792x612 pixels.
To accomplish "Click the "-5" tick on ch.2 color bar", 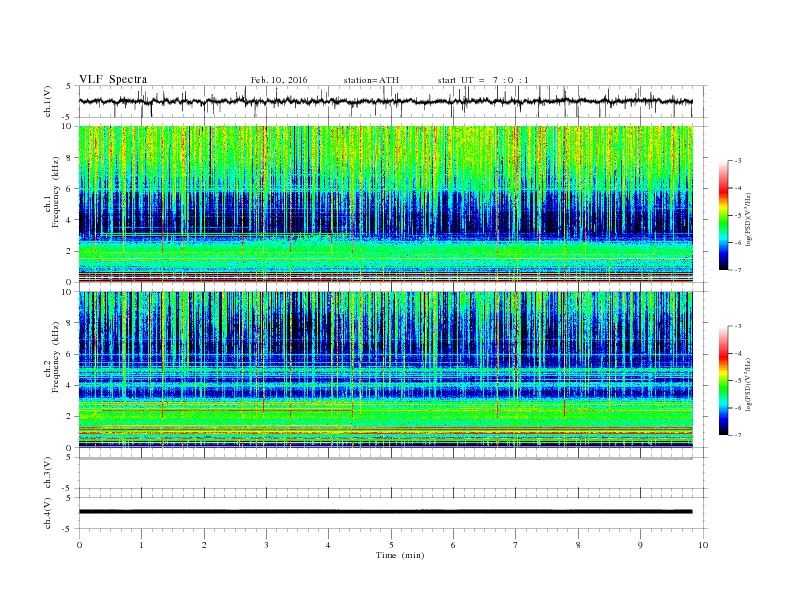I will click(737, 380).
